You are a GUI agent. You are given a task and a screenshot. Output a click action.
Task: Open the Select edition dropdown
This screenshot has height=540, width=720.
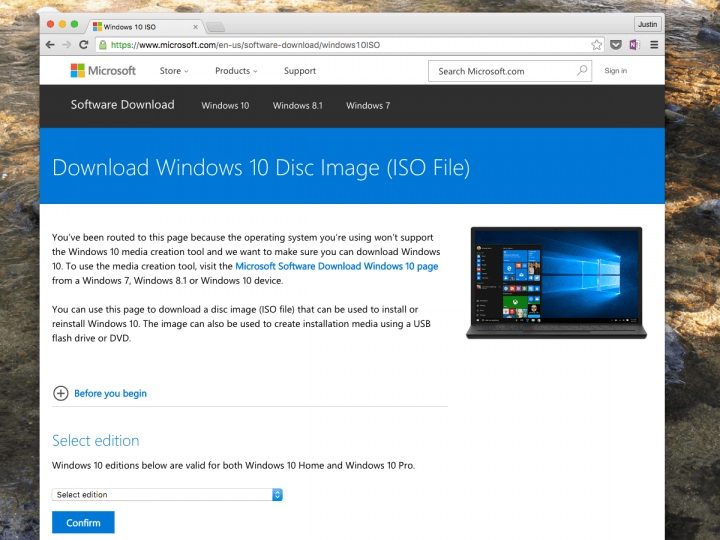(167, 495)
